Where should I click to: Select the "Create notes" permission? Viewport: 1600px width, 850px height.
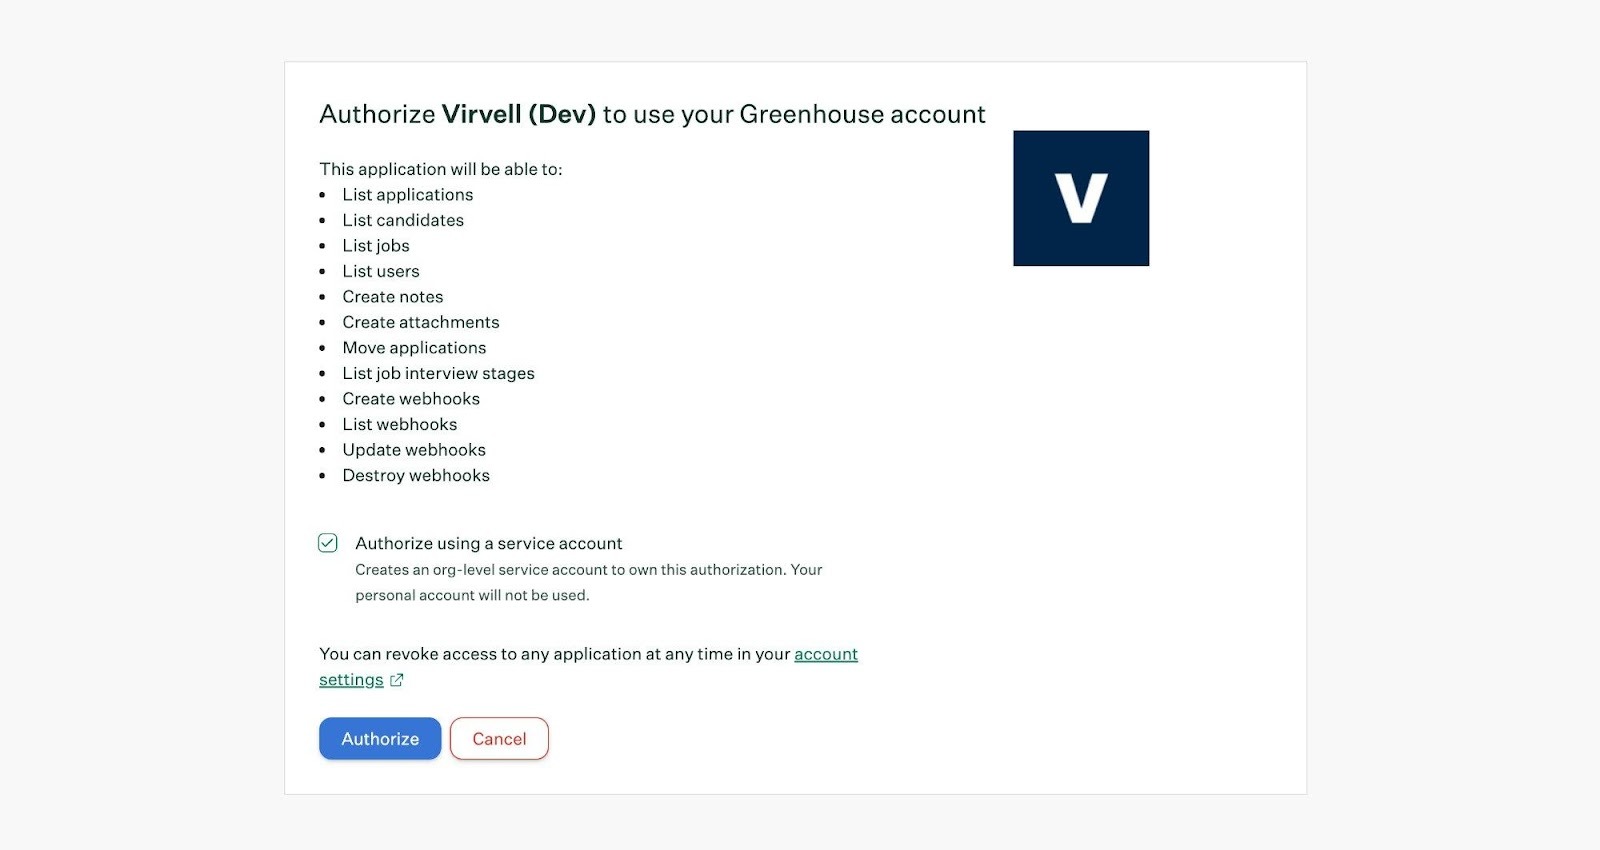coord(392,296)
